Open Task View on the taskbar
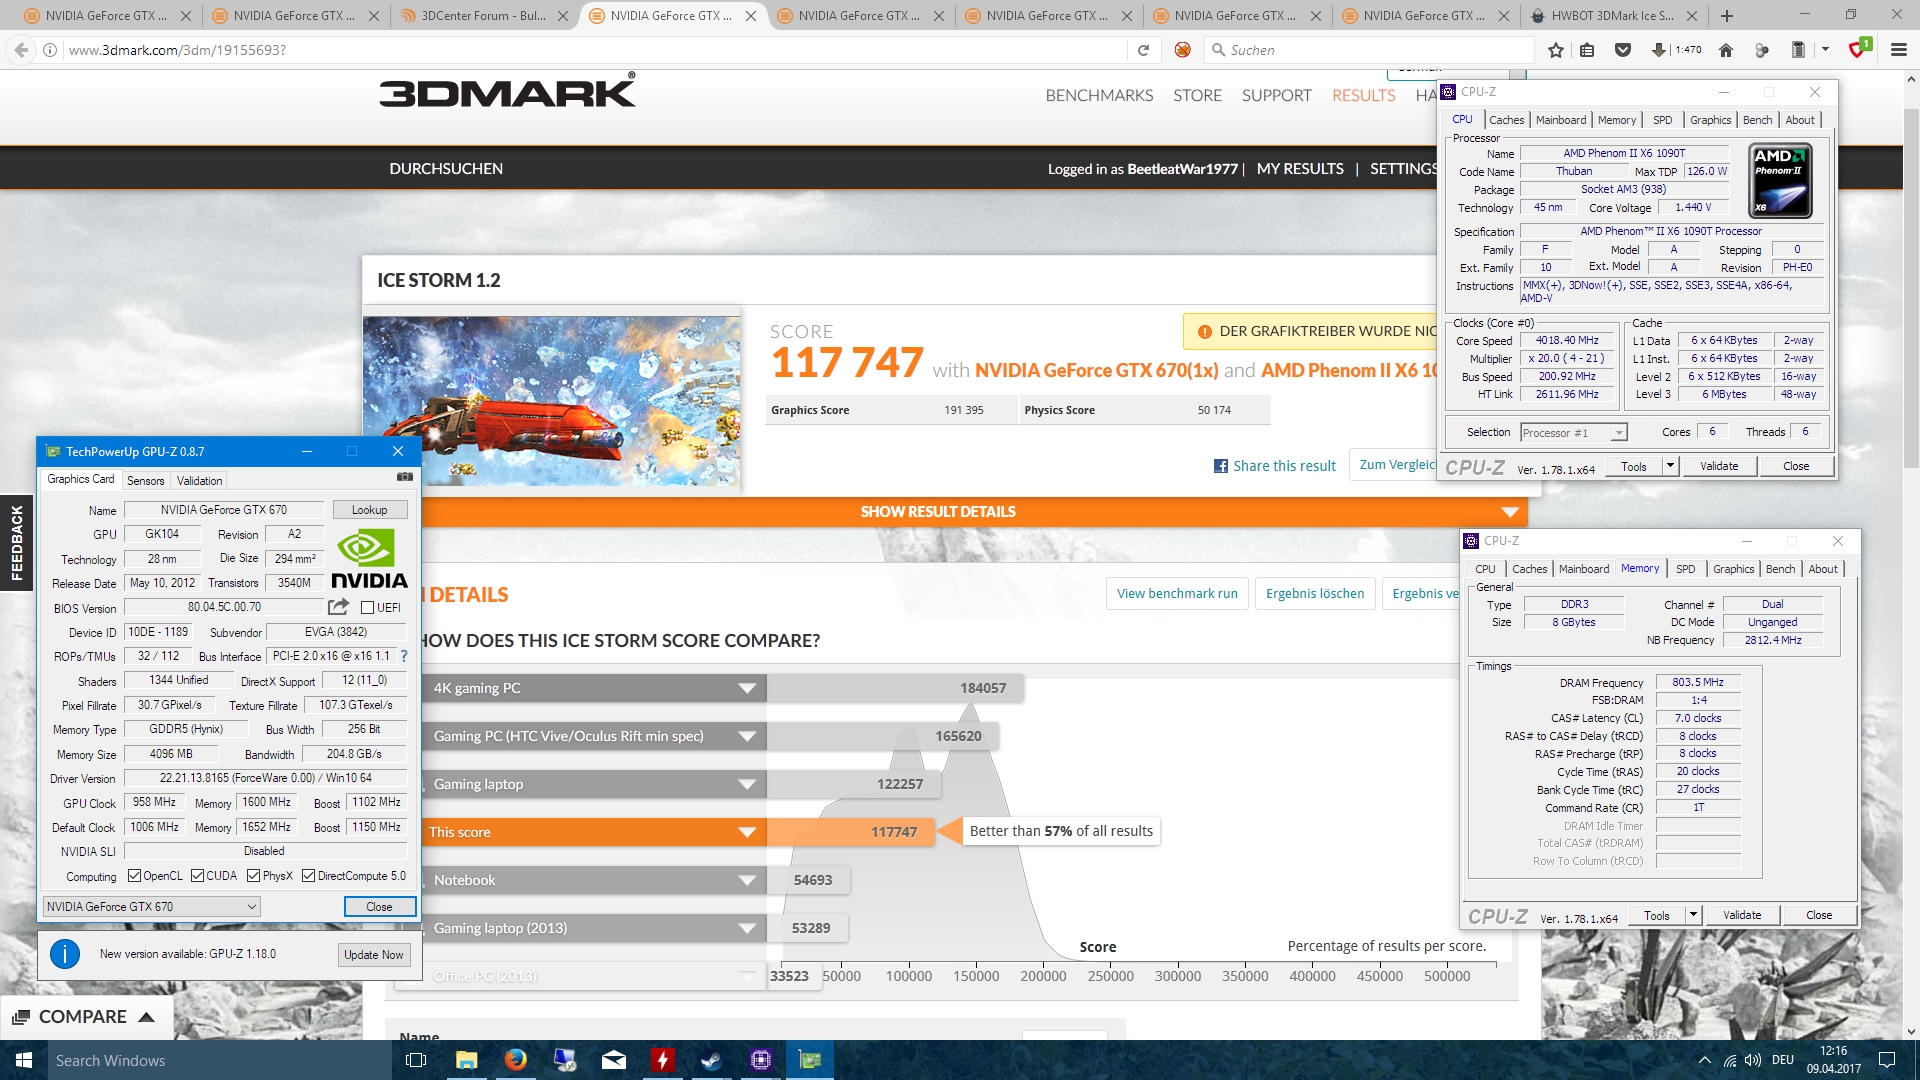1920x1080 pixels. (x=416, y=1060)
